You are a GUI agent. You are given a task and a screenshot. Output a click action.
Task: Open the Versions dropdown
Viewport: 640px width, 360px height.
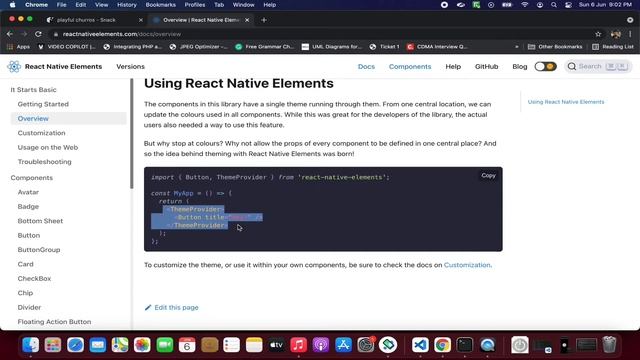pyautogui.click(x=130, y=67)
